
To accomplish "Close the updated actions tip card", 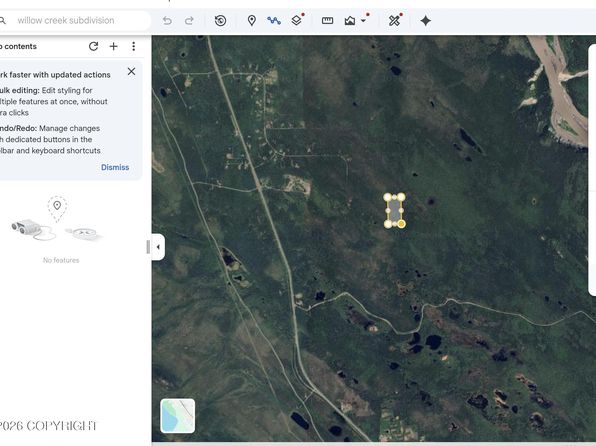I will [132, 71].
